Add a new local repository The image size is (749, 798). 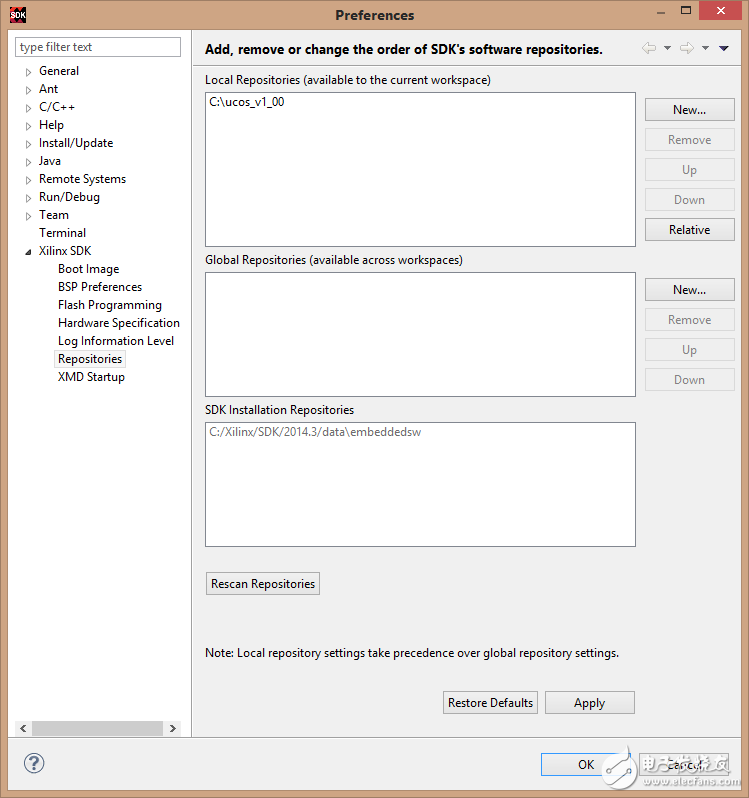pos(689,110)
